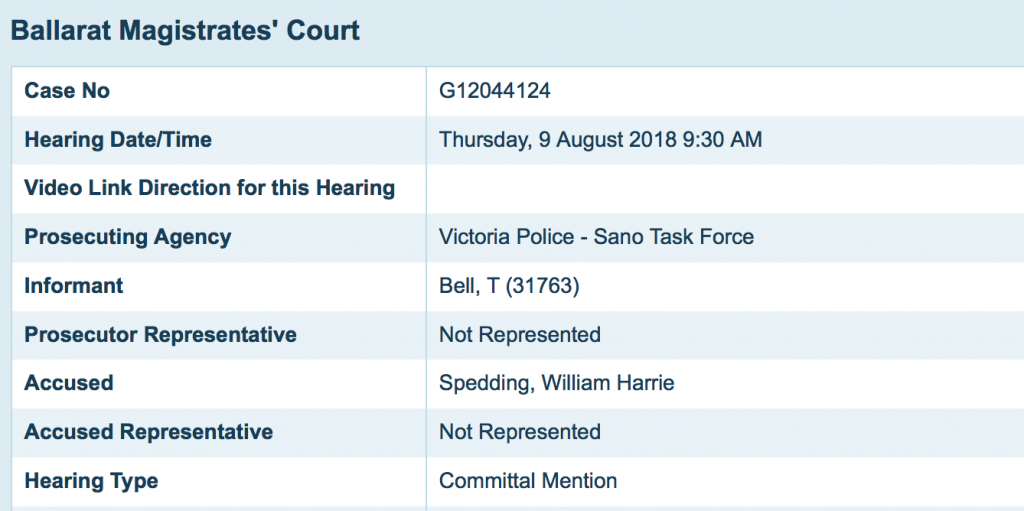
Task: Click informant name Bell, T (31763)
Action: click(x=509, y=286)
